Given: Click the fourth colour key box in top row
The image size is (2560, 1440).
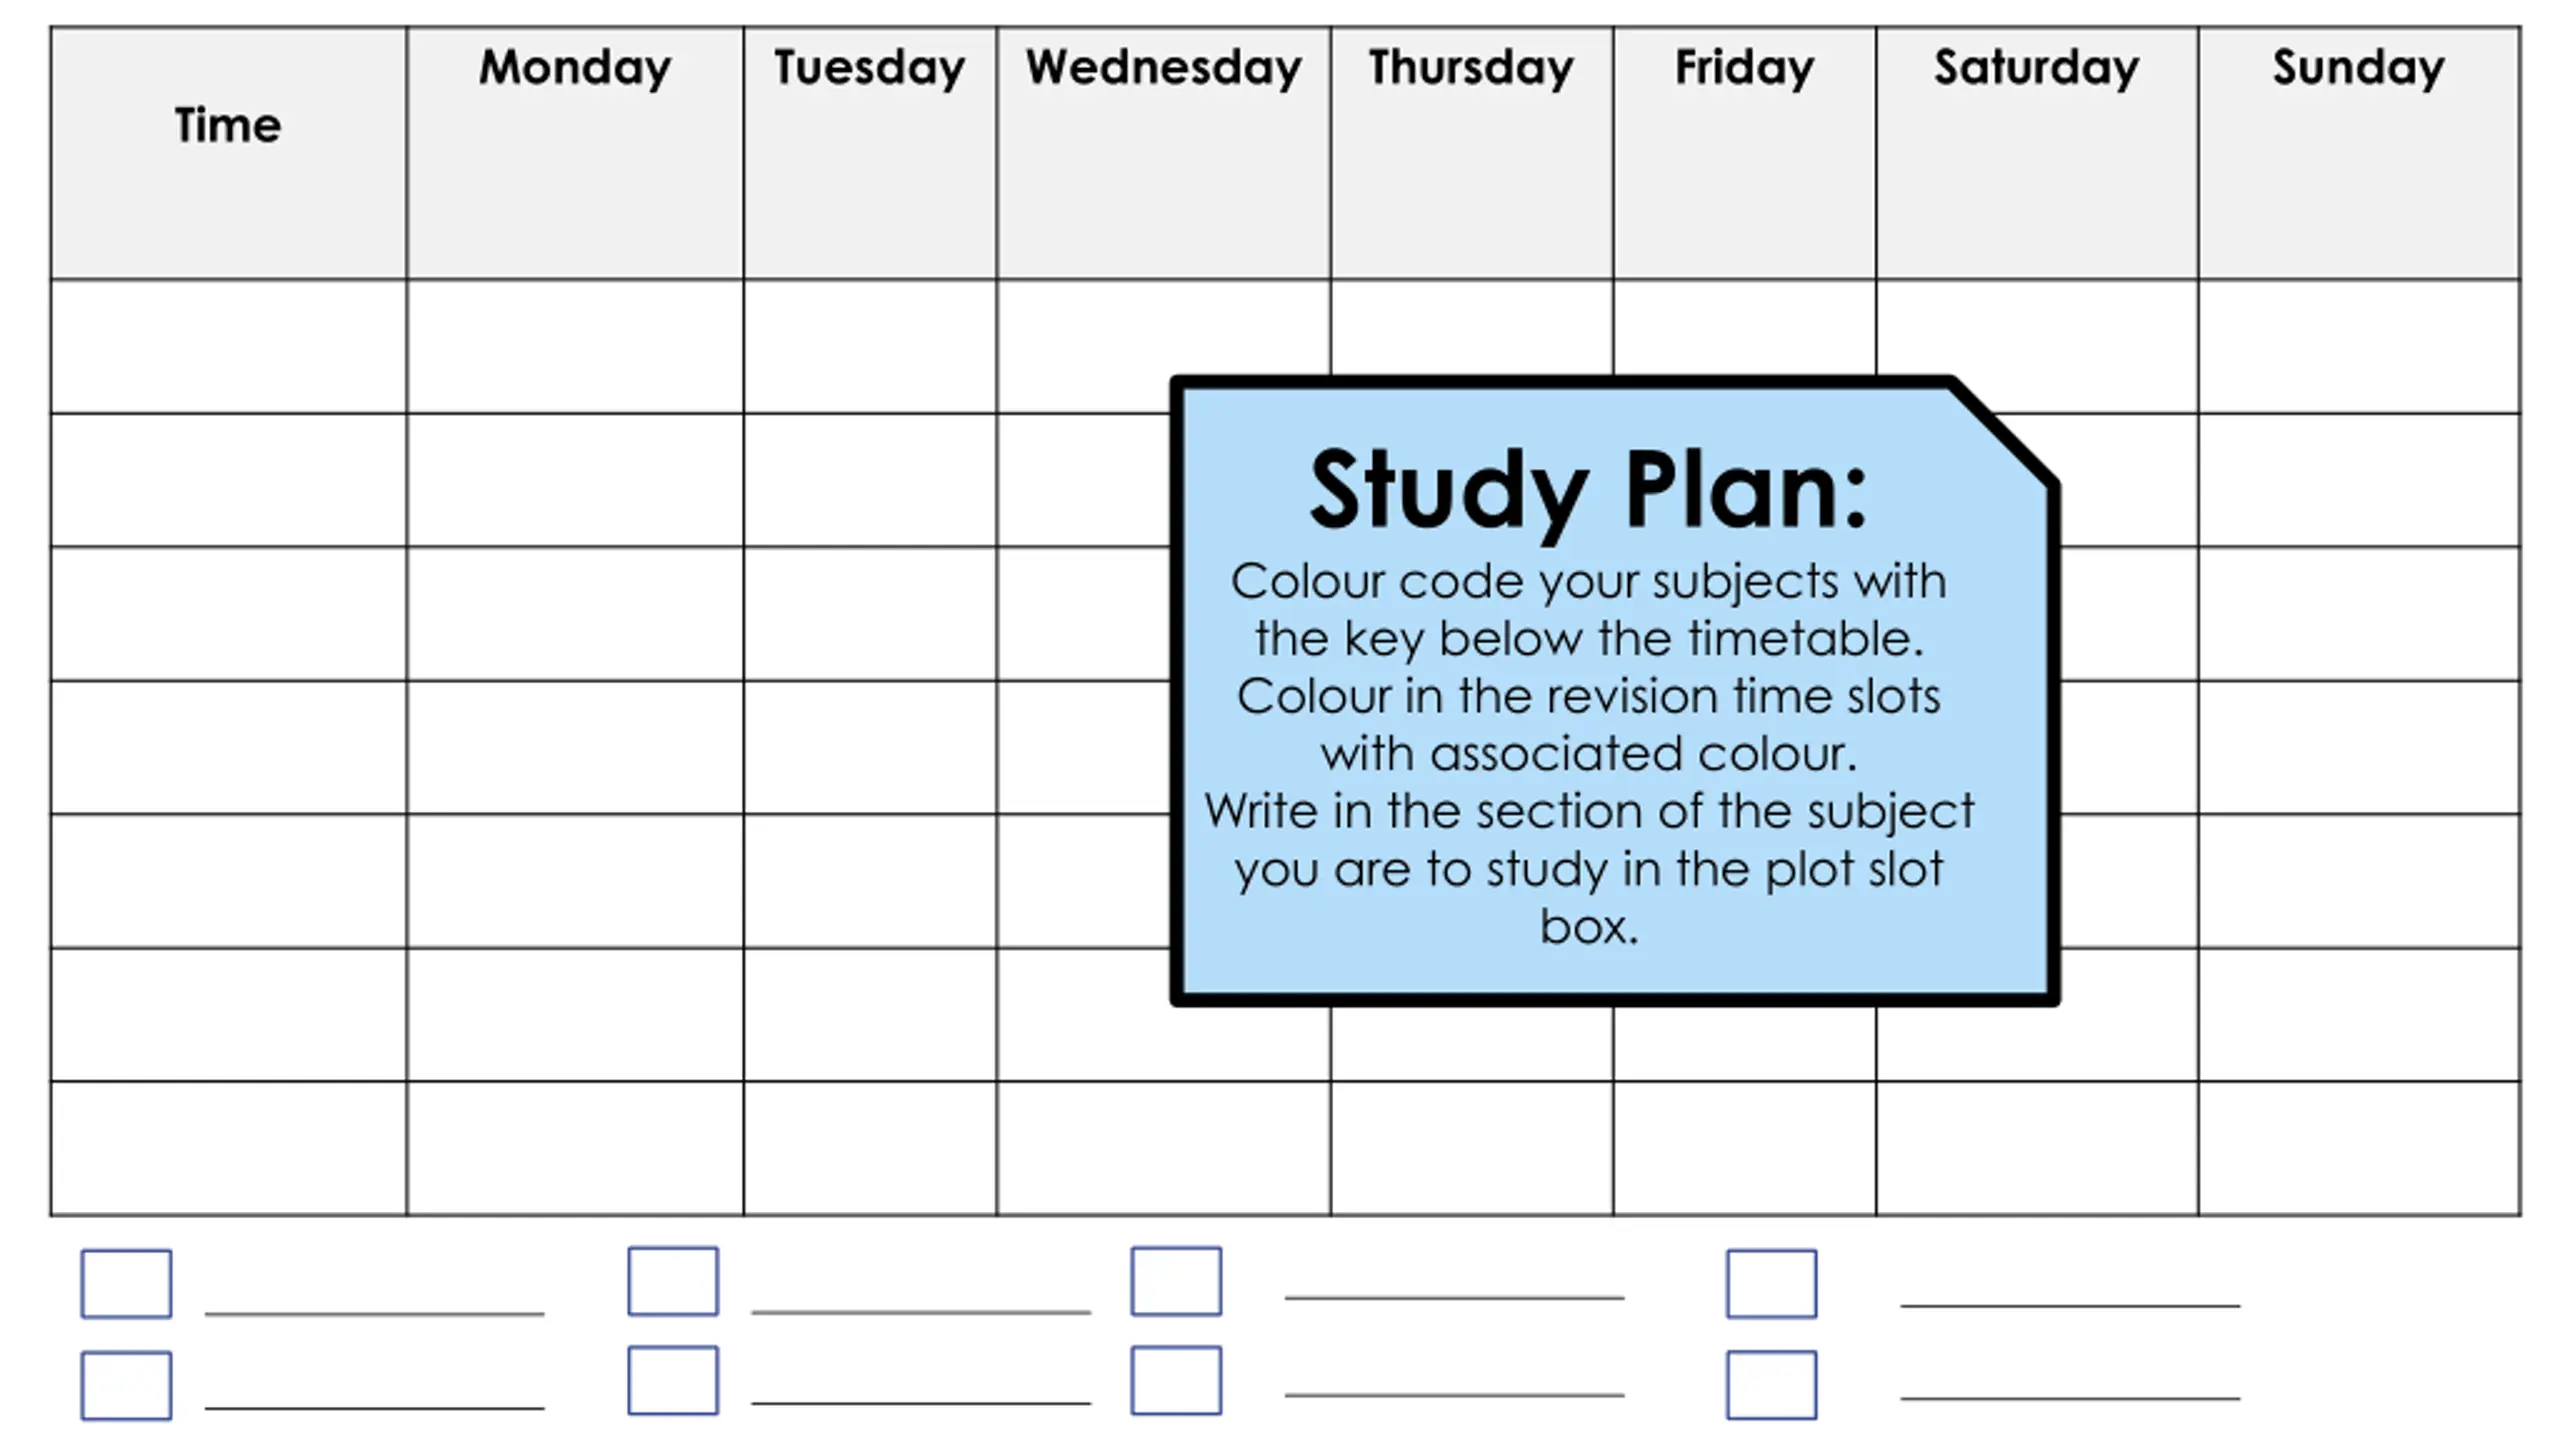Looking at the screenshot, I should (x=1771, y=1283).
